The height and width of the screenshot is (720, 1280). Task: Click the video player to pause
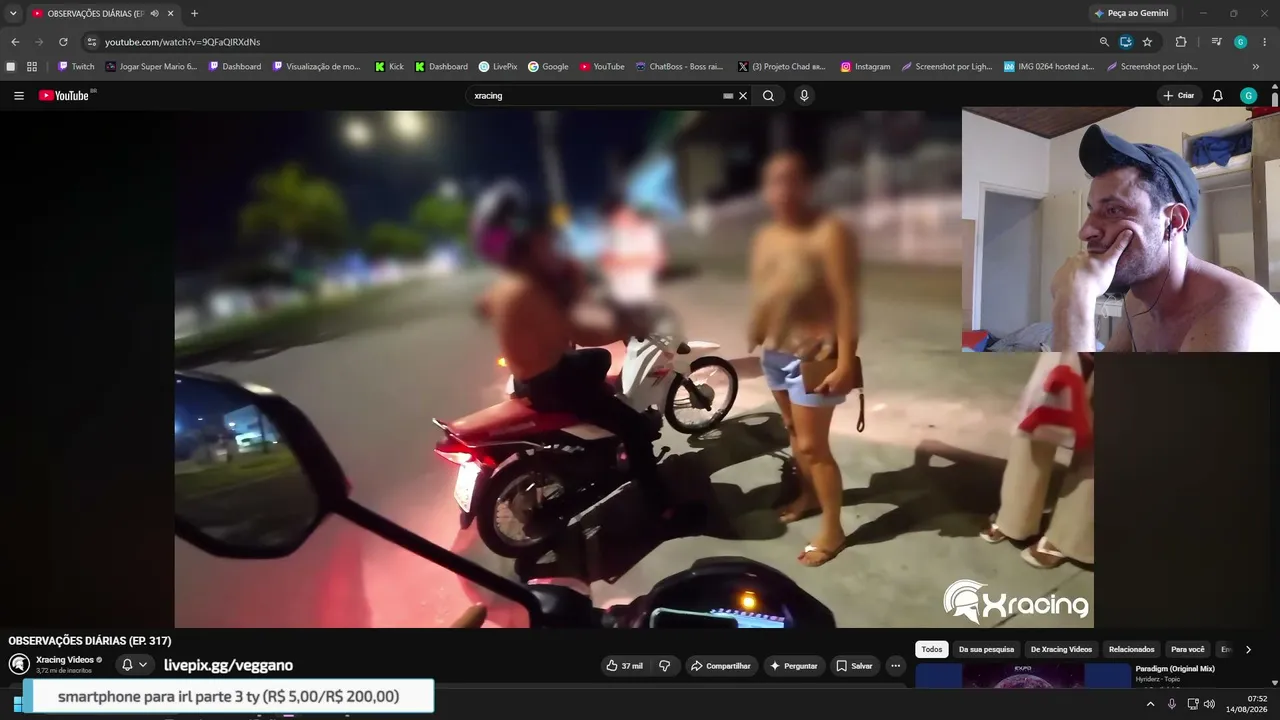click(x=634, y=369)
